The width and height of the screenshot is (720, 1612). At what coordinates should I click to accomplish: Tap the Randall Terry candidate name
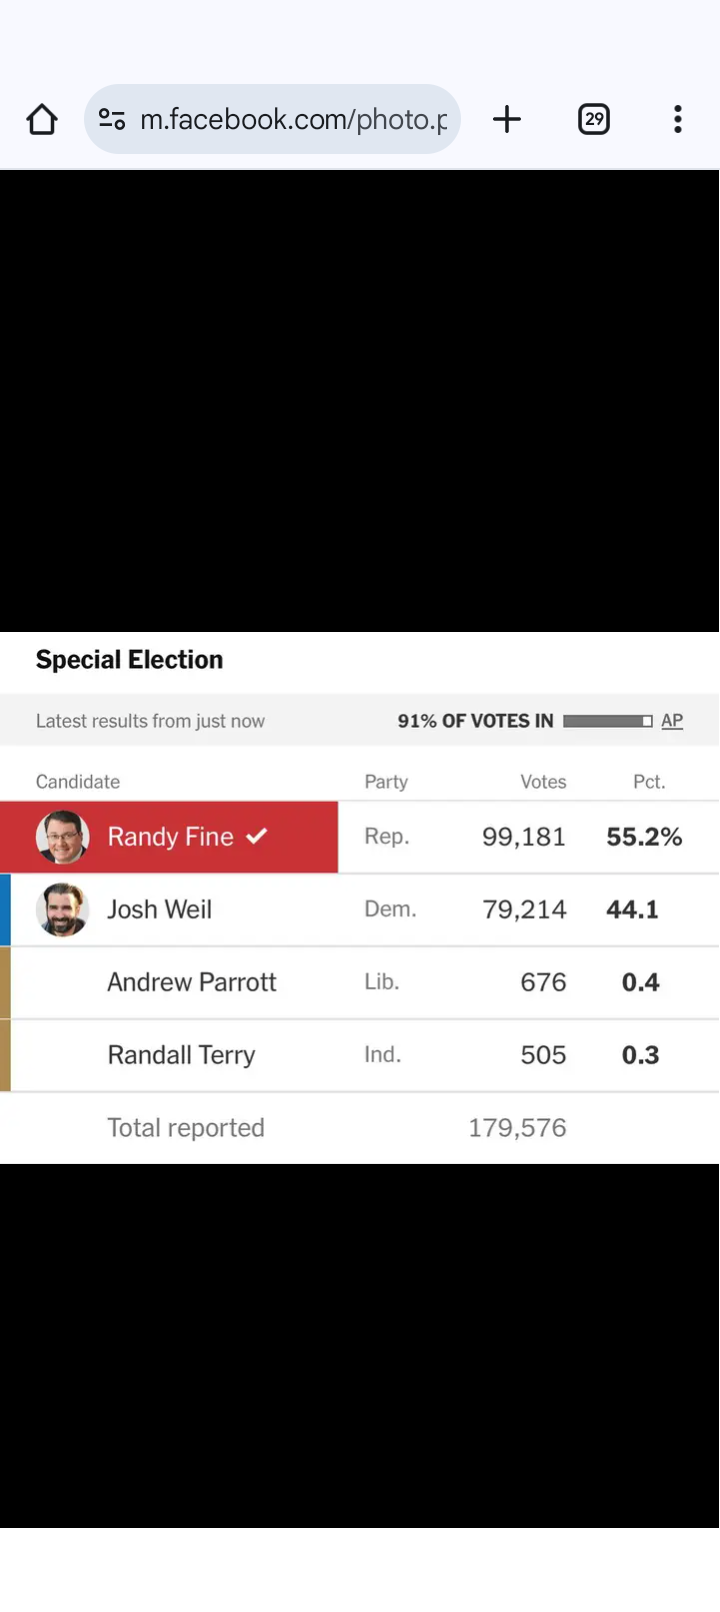pos(181,1055)
